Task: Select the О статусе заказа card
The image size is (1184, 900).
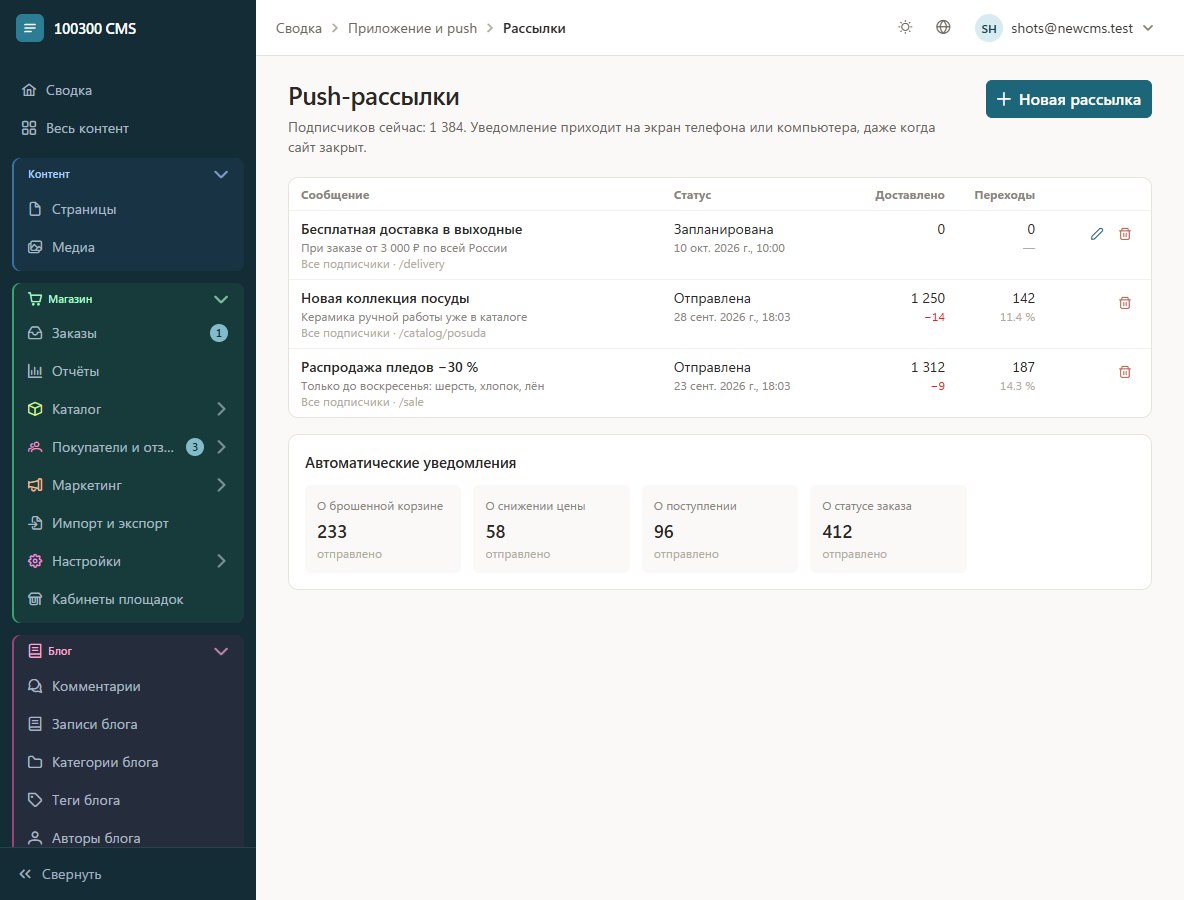Action: [888, 529]
